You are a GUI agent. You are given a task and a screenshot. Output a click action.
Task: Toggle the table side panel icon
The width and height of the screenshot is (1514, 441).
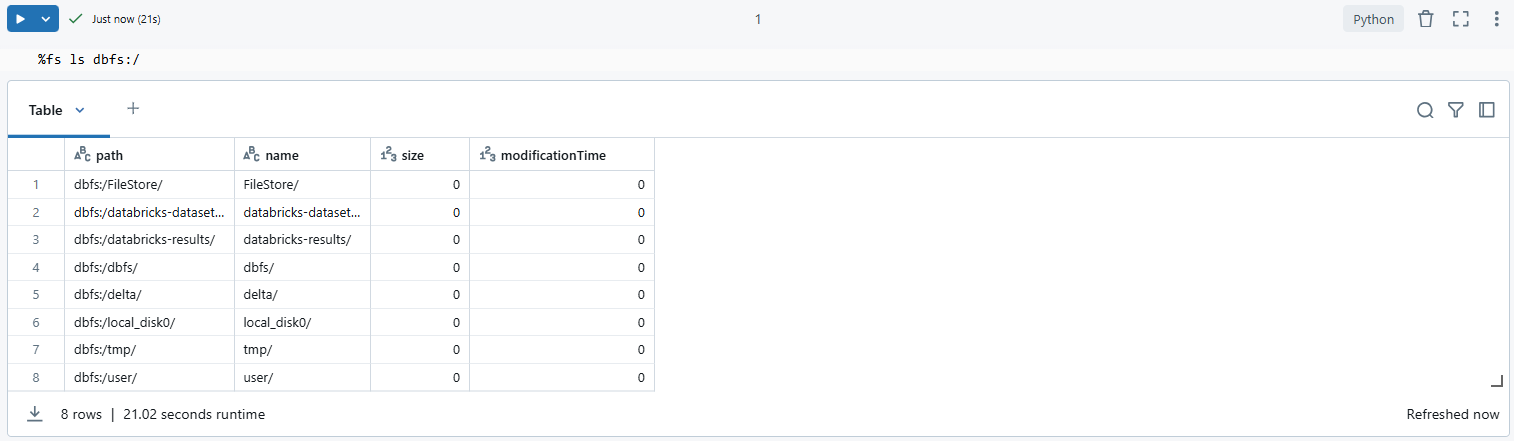[1487, 110]
